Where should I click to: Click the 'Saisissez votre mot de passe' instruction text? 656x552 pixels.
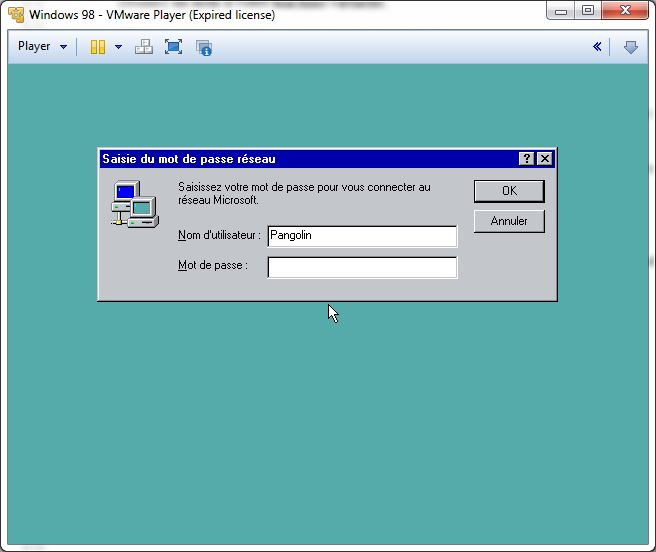point(304,193)
